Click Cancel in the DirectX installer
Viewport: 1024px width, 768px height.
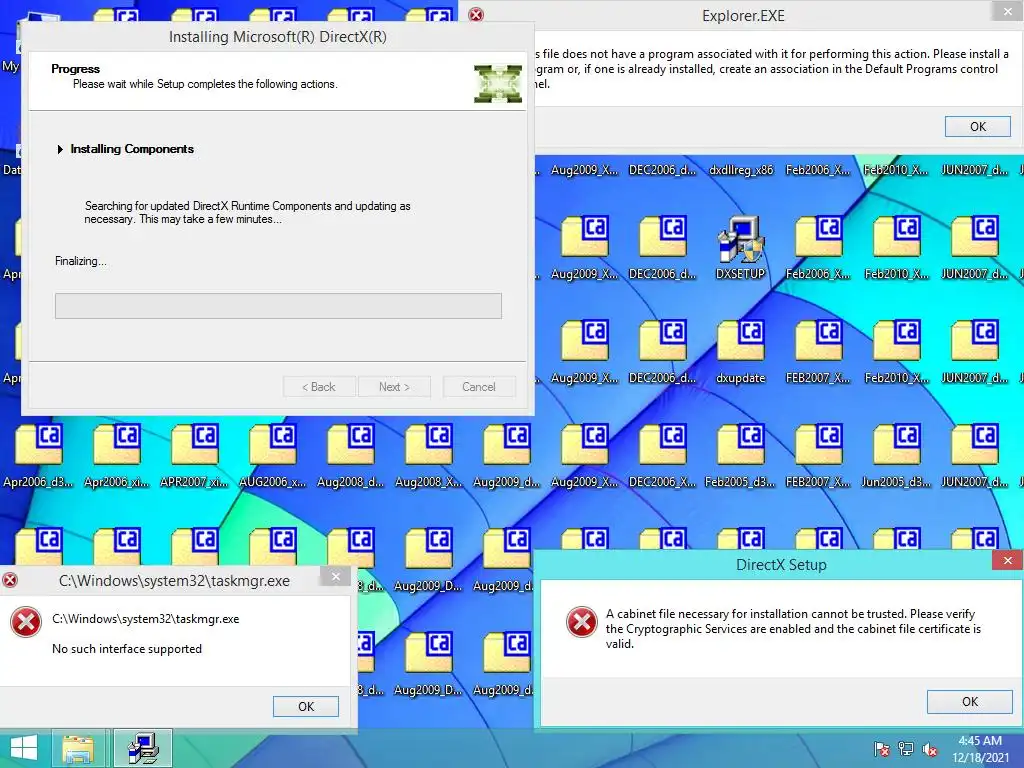click(479, 387)
